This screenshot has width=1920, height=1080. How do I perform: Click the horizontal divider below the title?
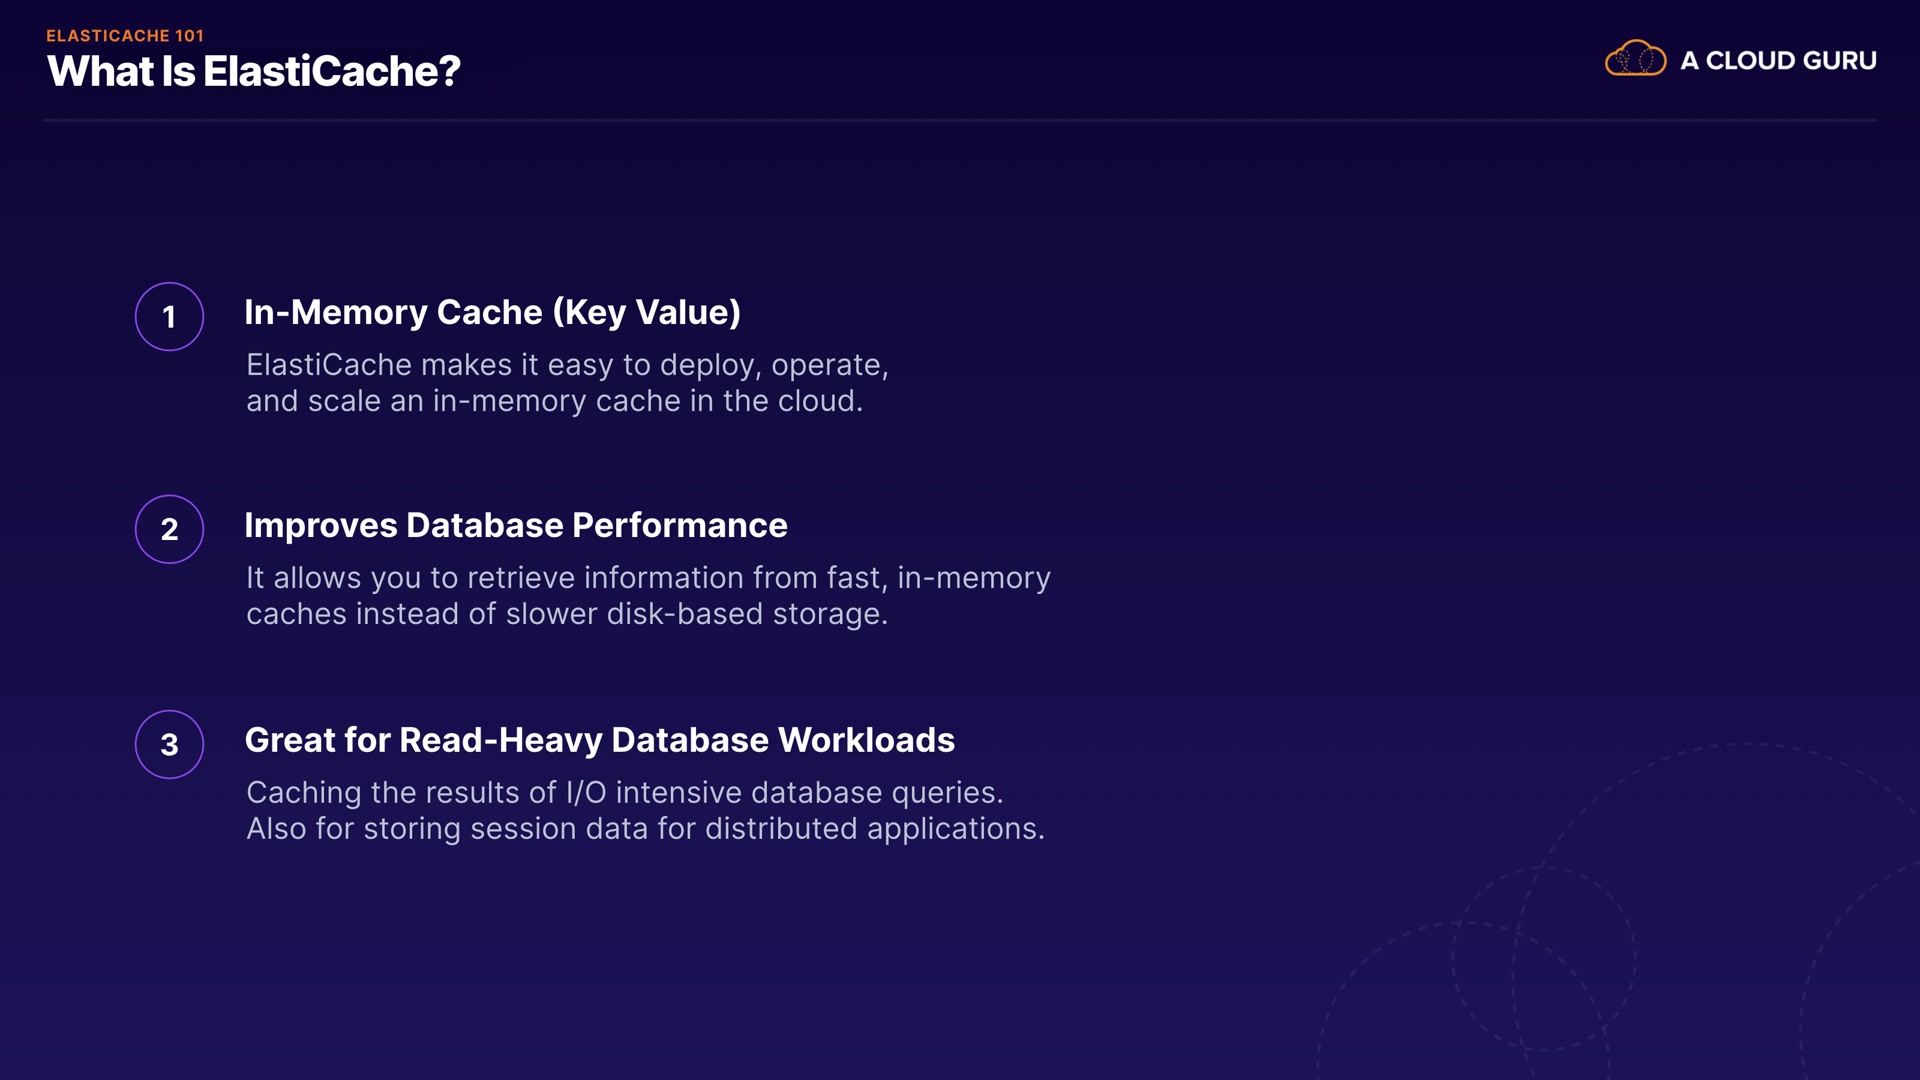(960, 121)
